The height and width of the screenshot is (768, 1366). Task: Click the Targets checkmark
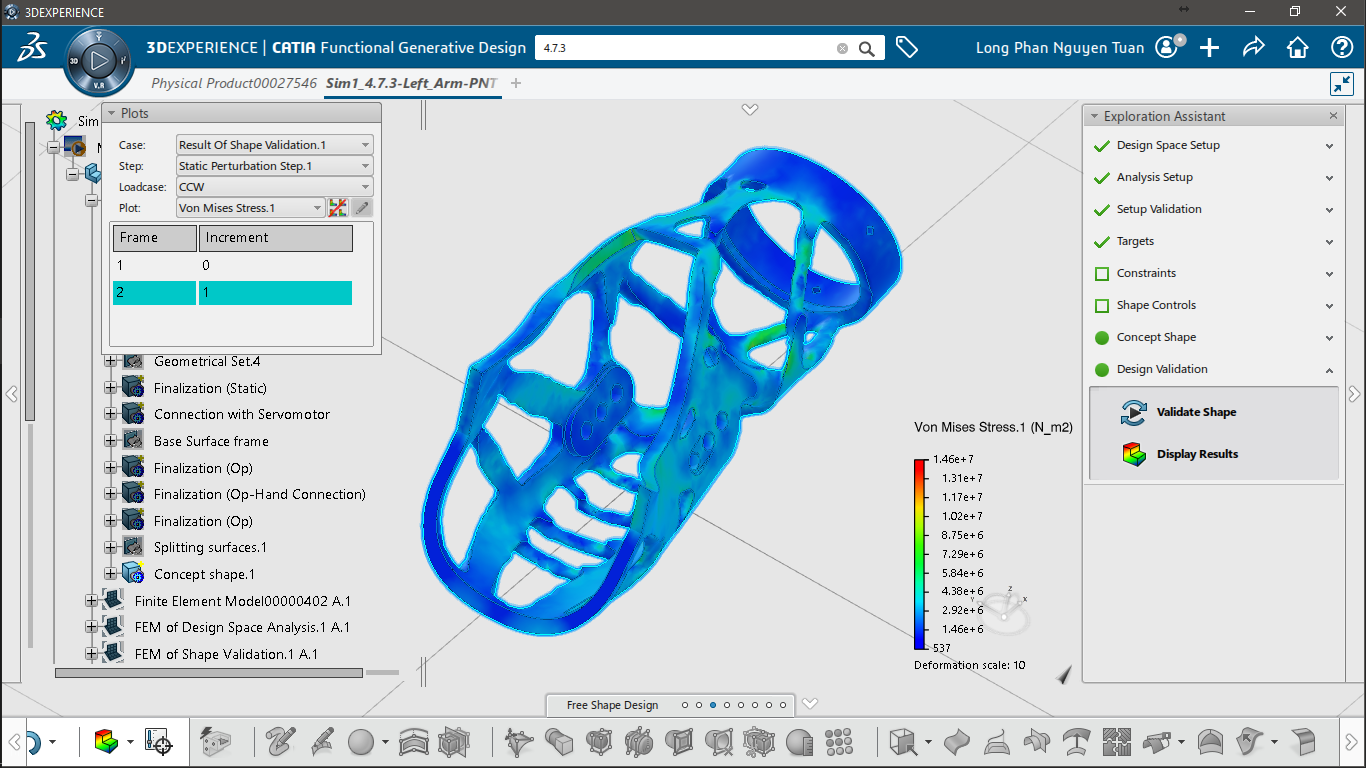click(x=1102, y=241)
